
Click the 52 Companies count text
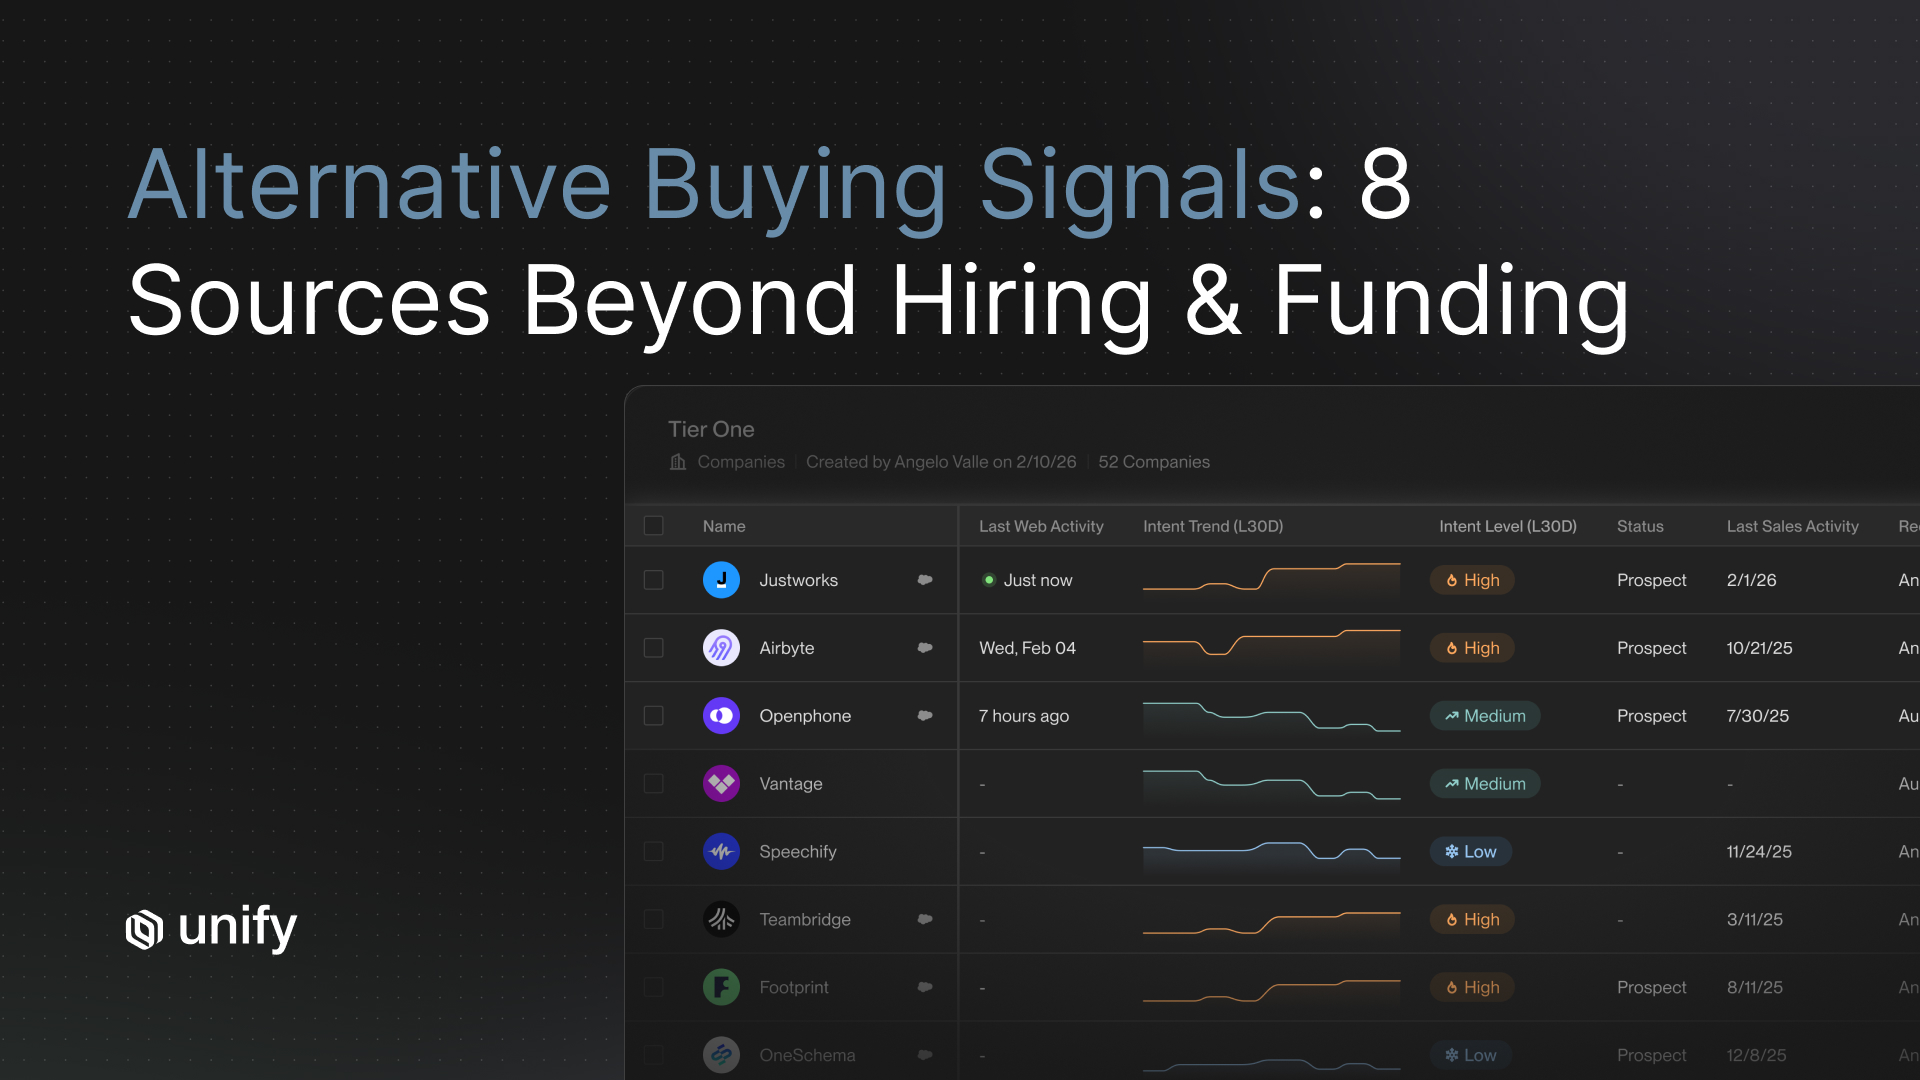pos(1154,462)
